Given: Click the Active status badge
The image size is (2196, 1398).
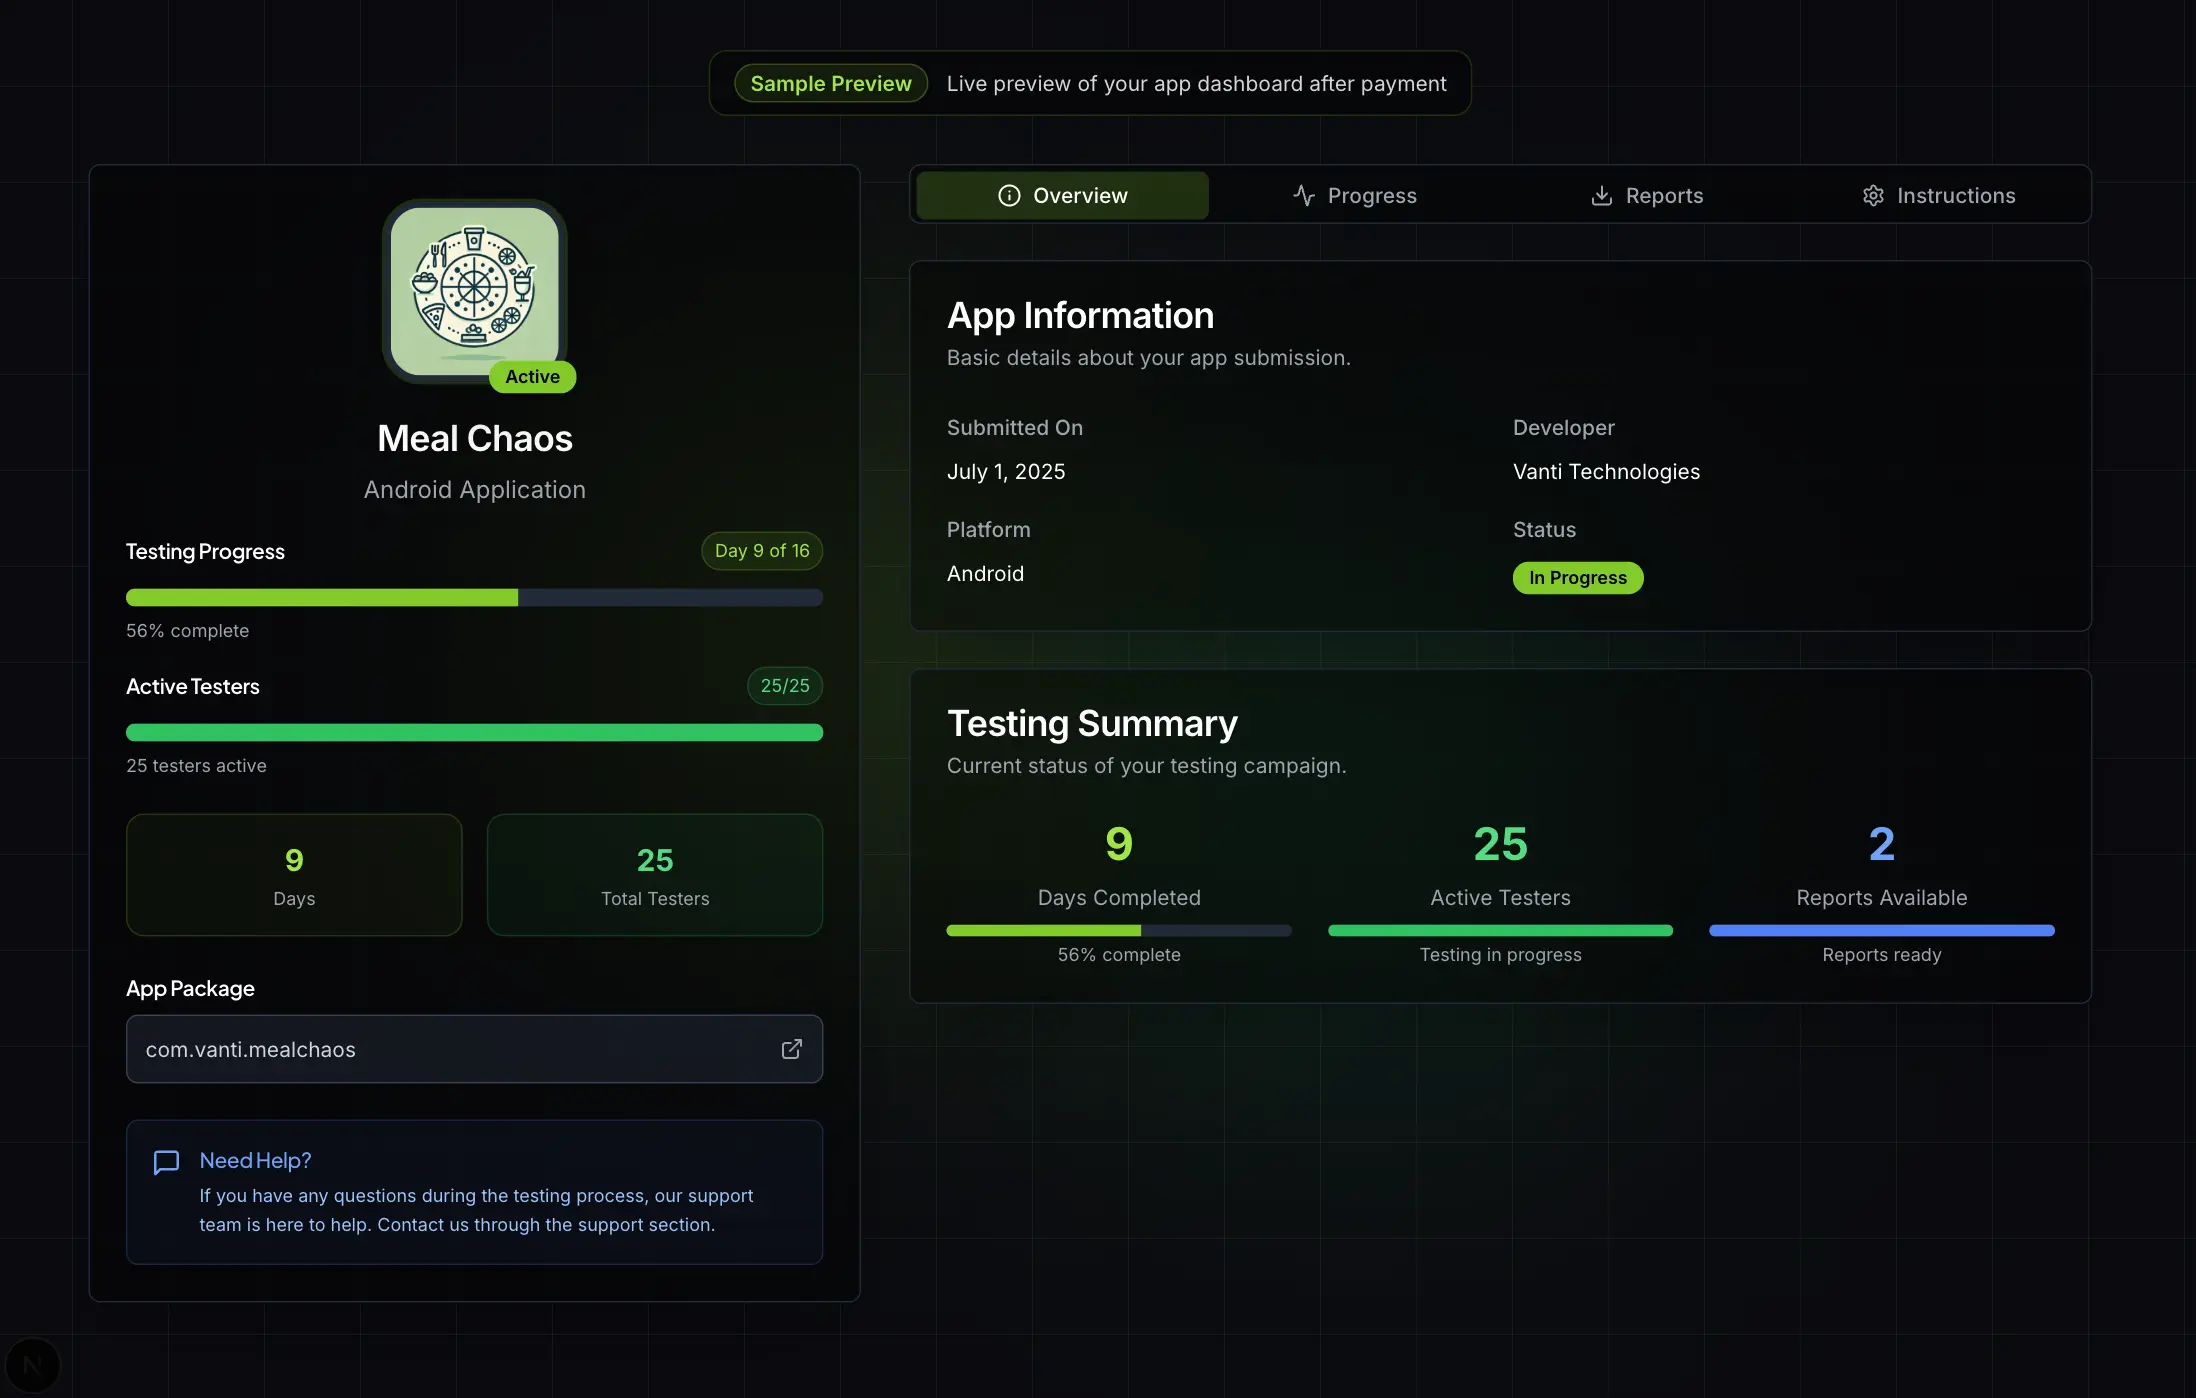Looking at the screenshot, I should pyautogui.click(x=532, y=377).
